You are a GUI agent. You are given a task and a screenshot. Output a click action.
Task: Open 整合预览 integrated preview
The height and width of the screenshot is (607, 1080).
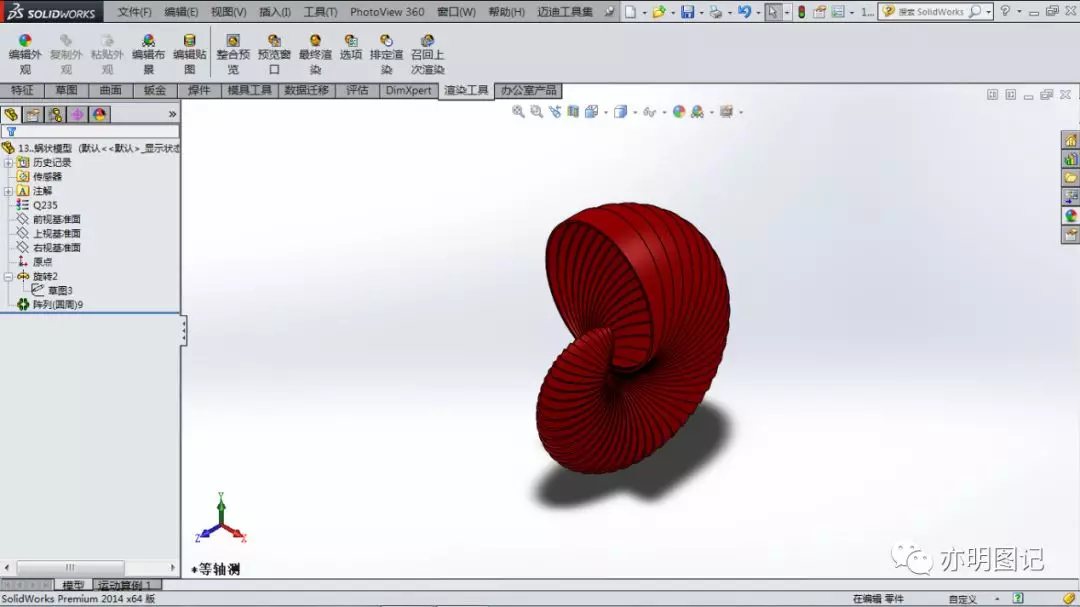point(233,54)
